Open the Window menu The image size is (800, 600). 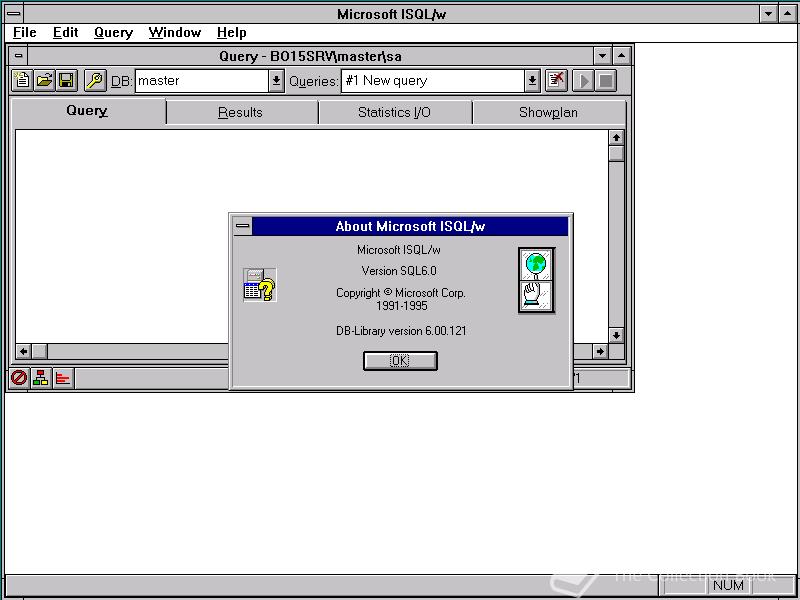tap(174, 33)
